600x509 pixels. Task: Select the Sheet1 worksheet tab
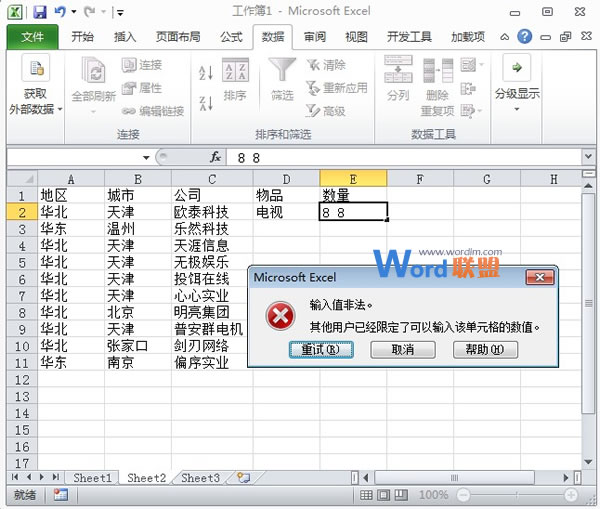click(92, 478)
